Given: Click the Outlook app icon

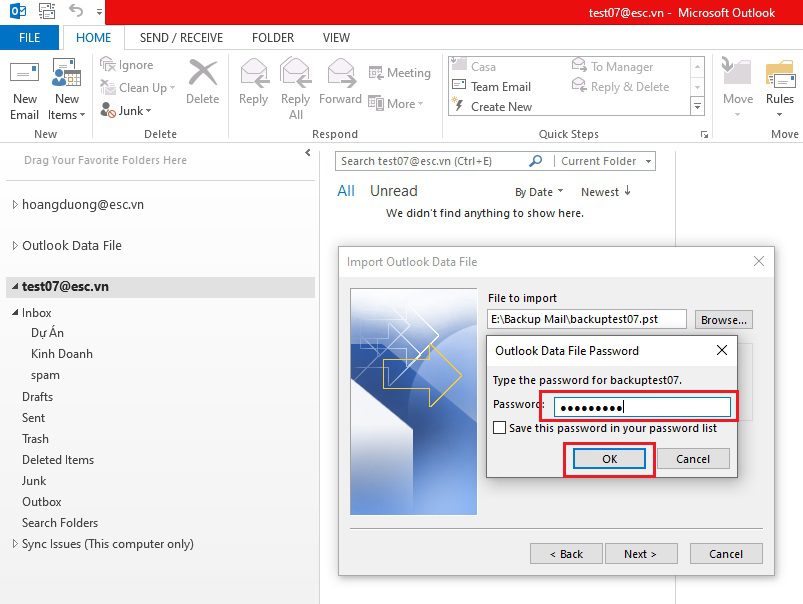Looking at the screenshot, I should [x=18, y=11].
